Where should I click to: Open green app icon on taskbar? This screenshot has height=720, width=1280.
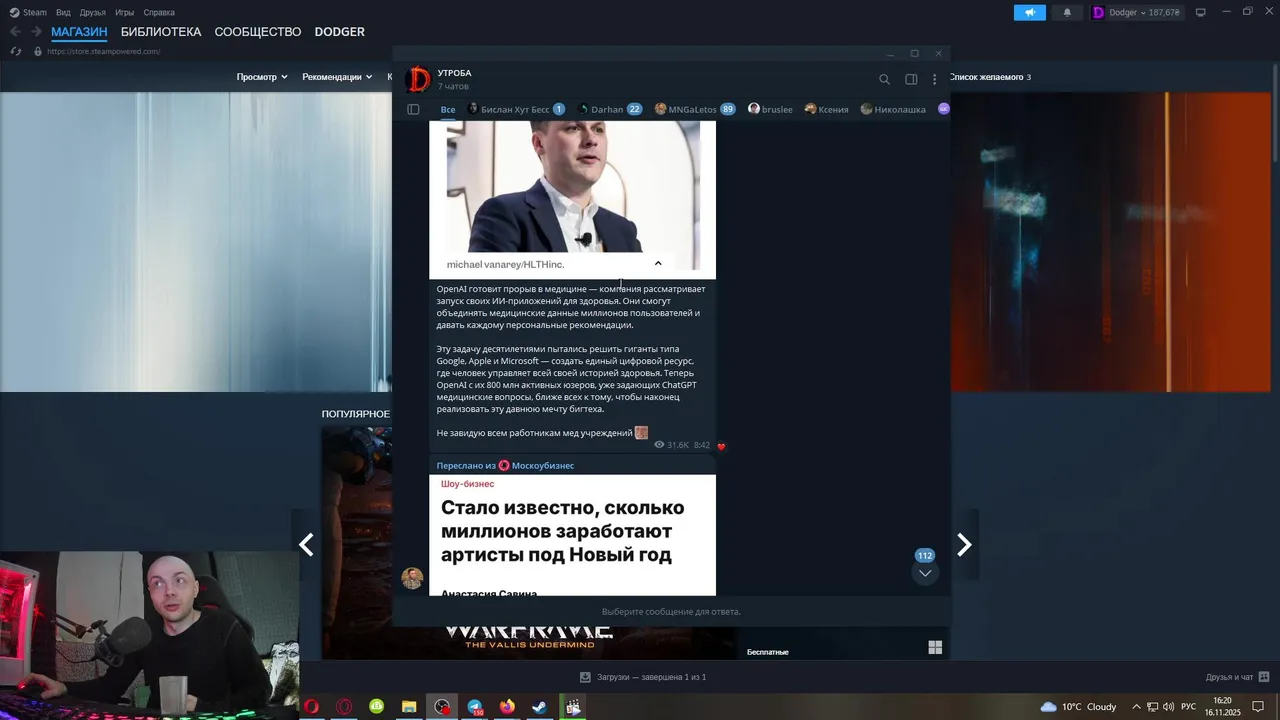(x=377, y=706)
